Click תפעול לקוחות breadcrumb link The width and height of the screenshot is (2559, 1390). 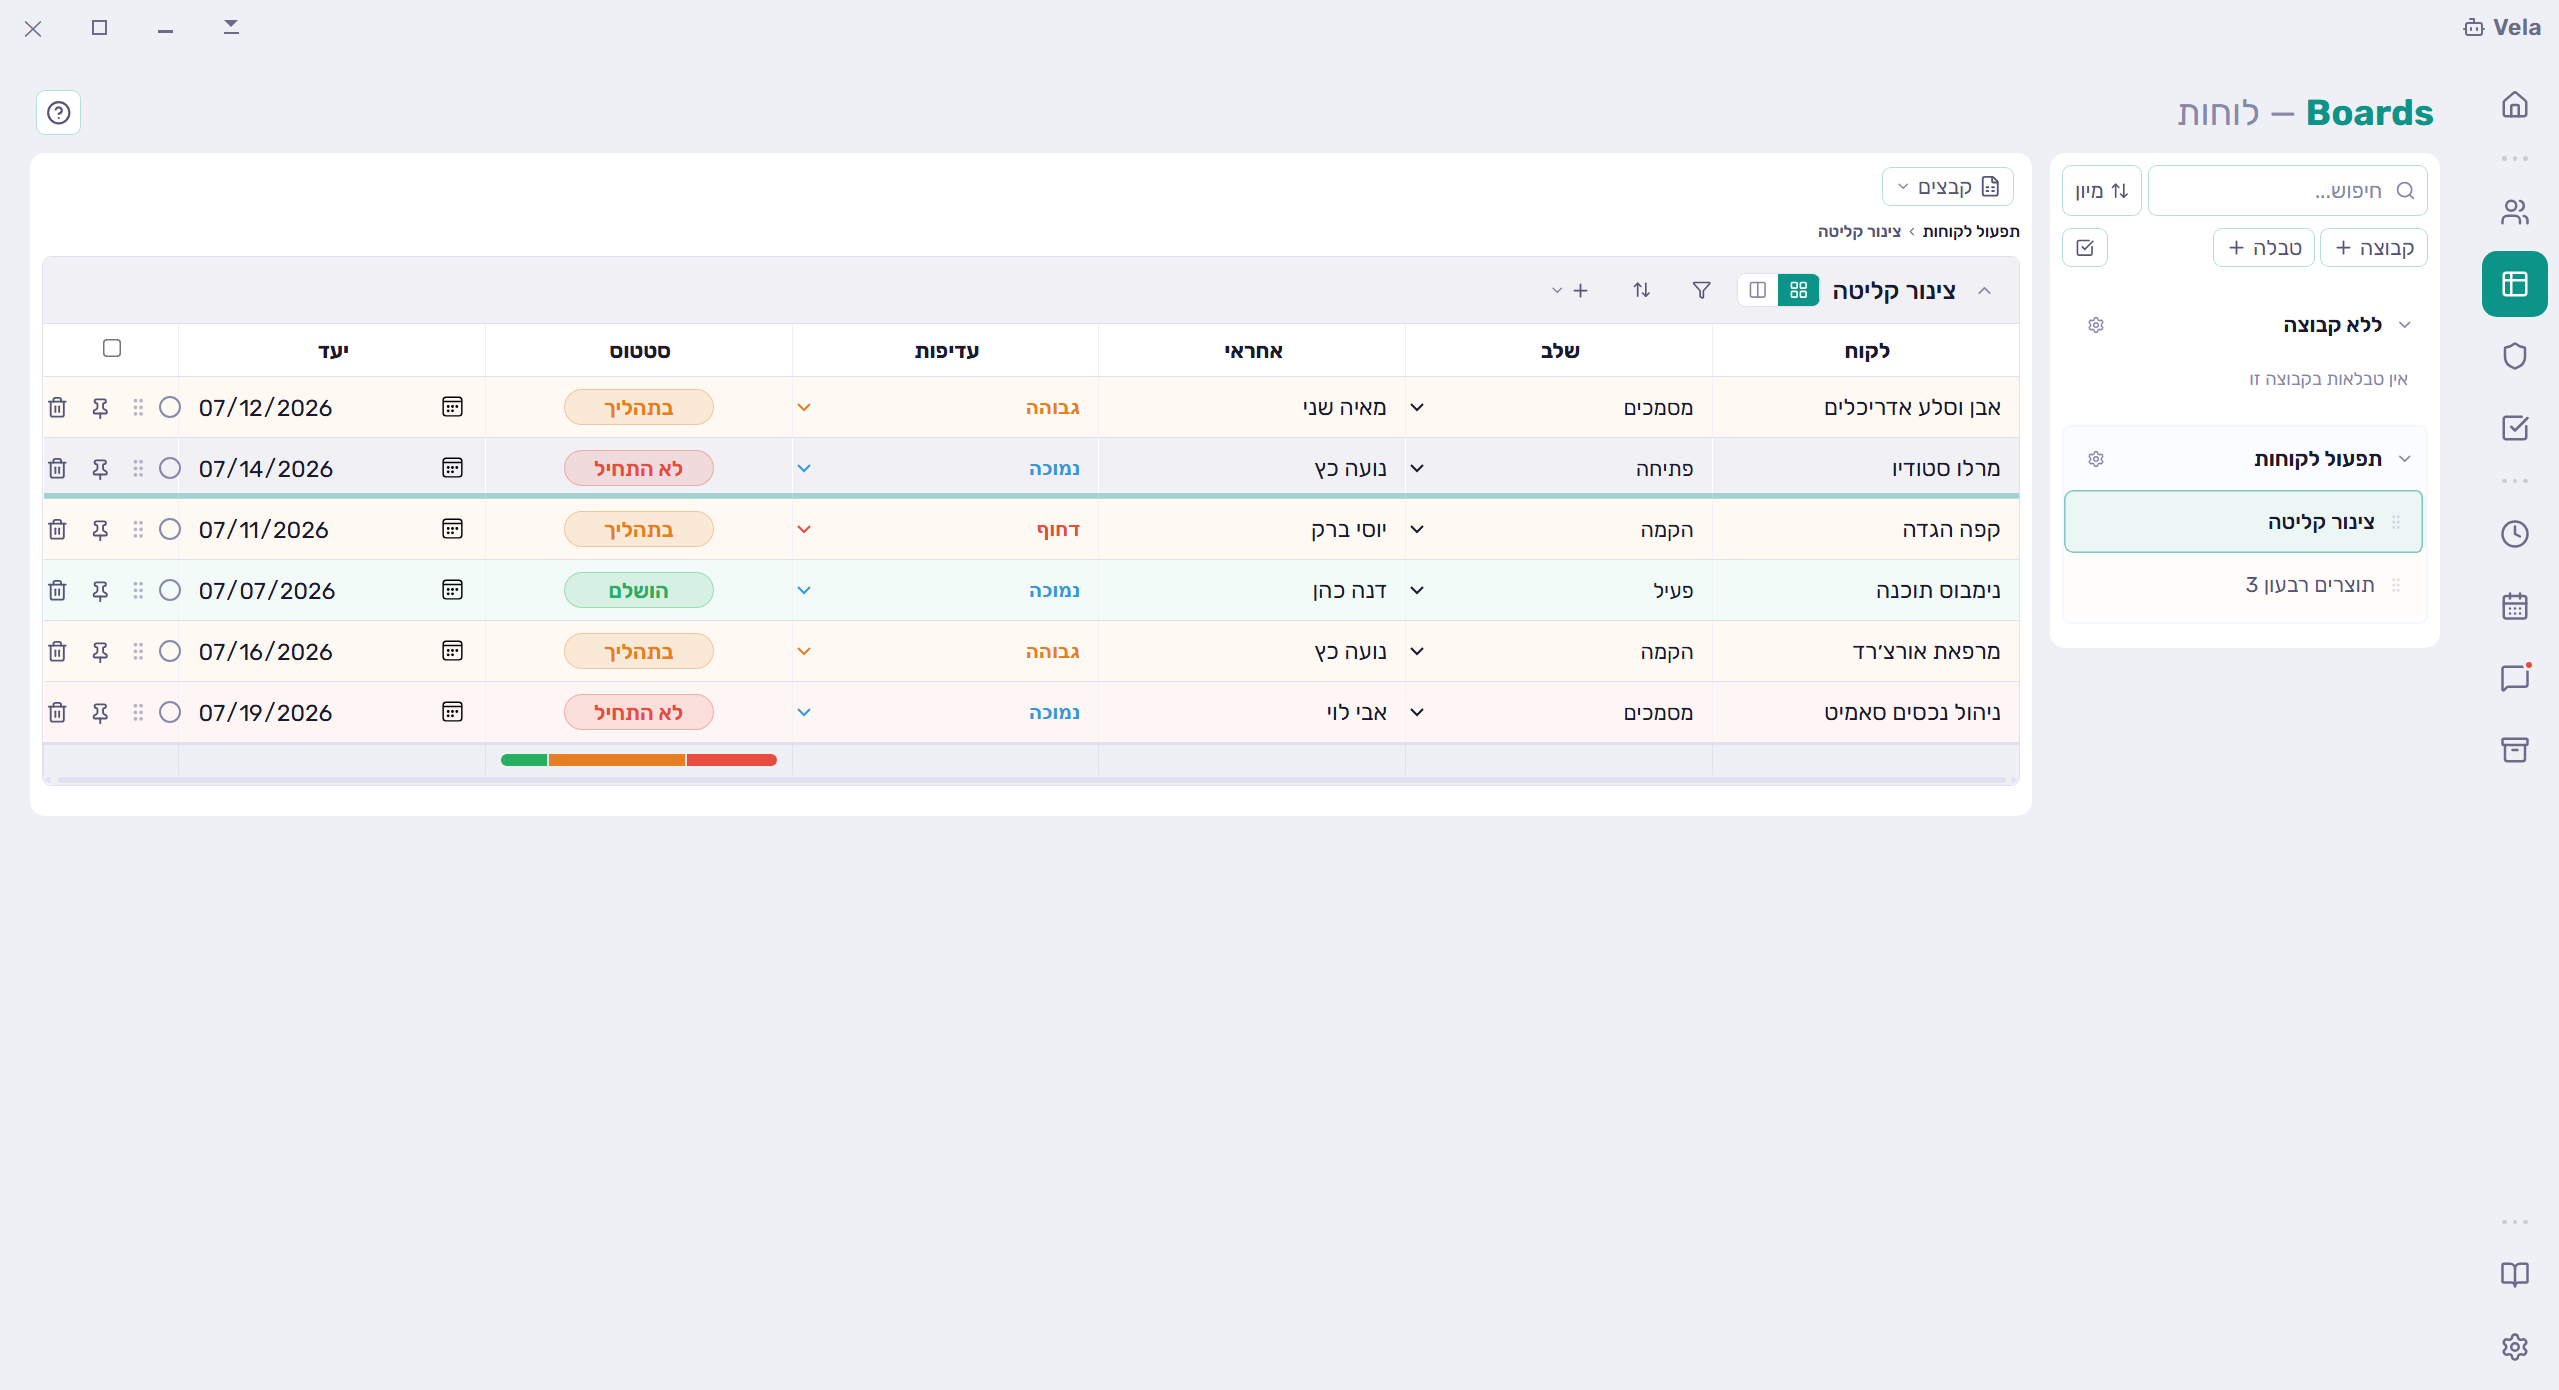1970,231
